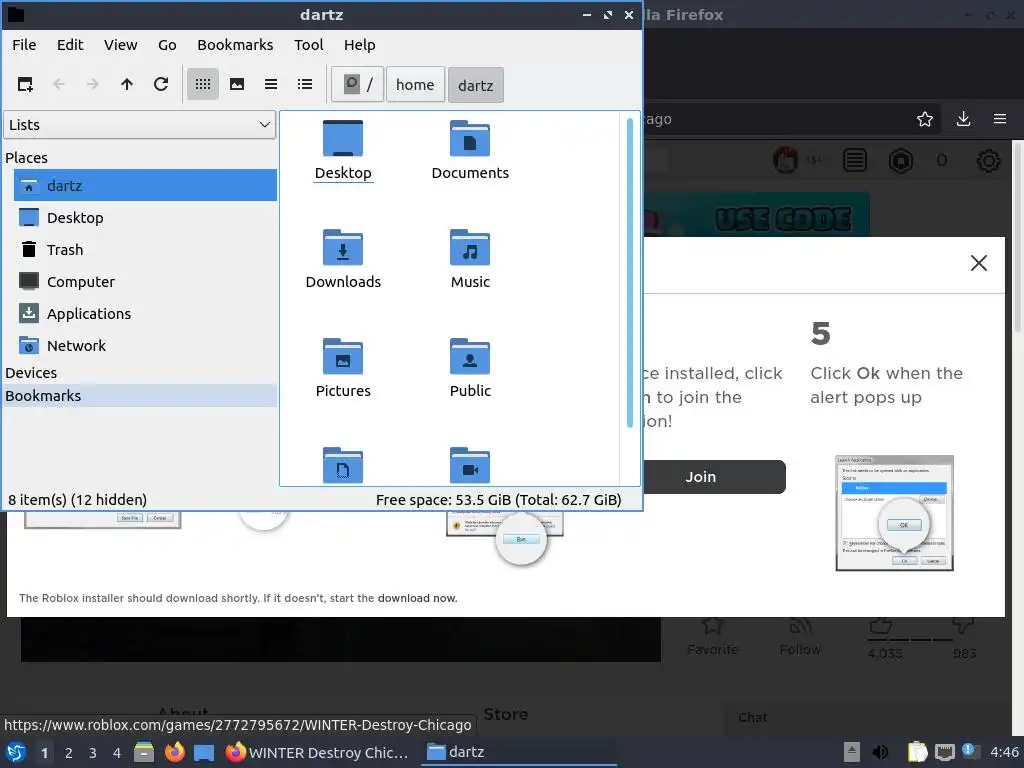Open Firefox downloads panel

[x=963, y=119]
